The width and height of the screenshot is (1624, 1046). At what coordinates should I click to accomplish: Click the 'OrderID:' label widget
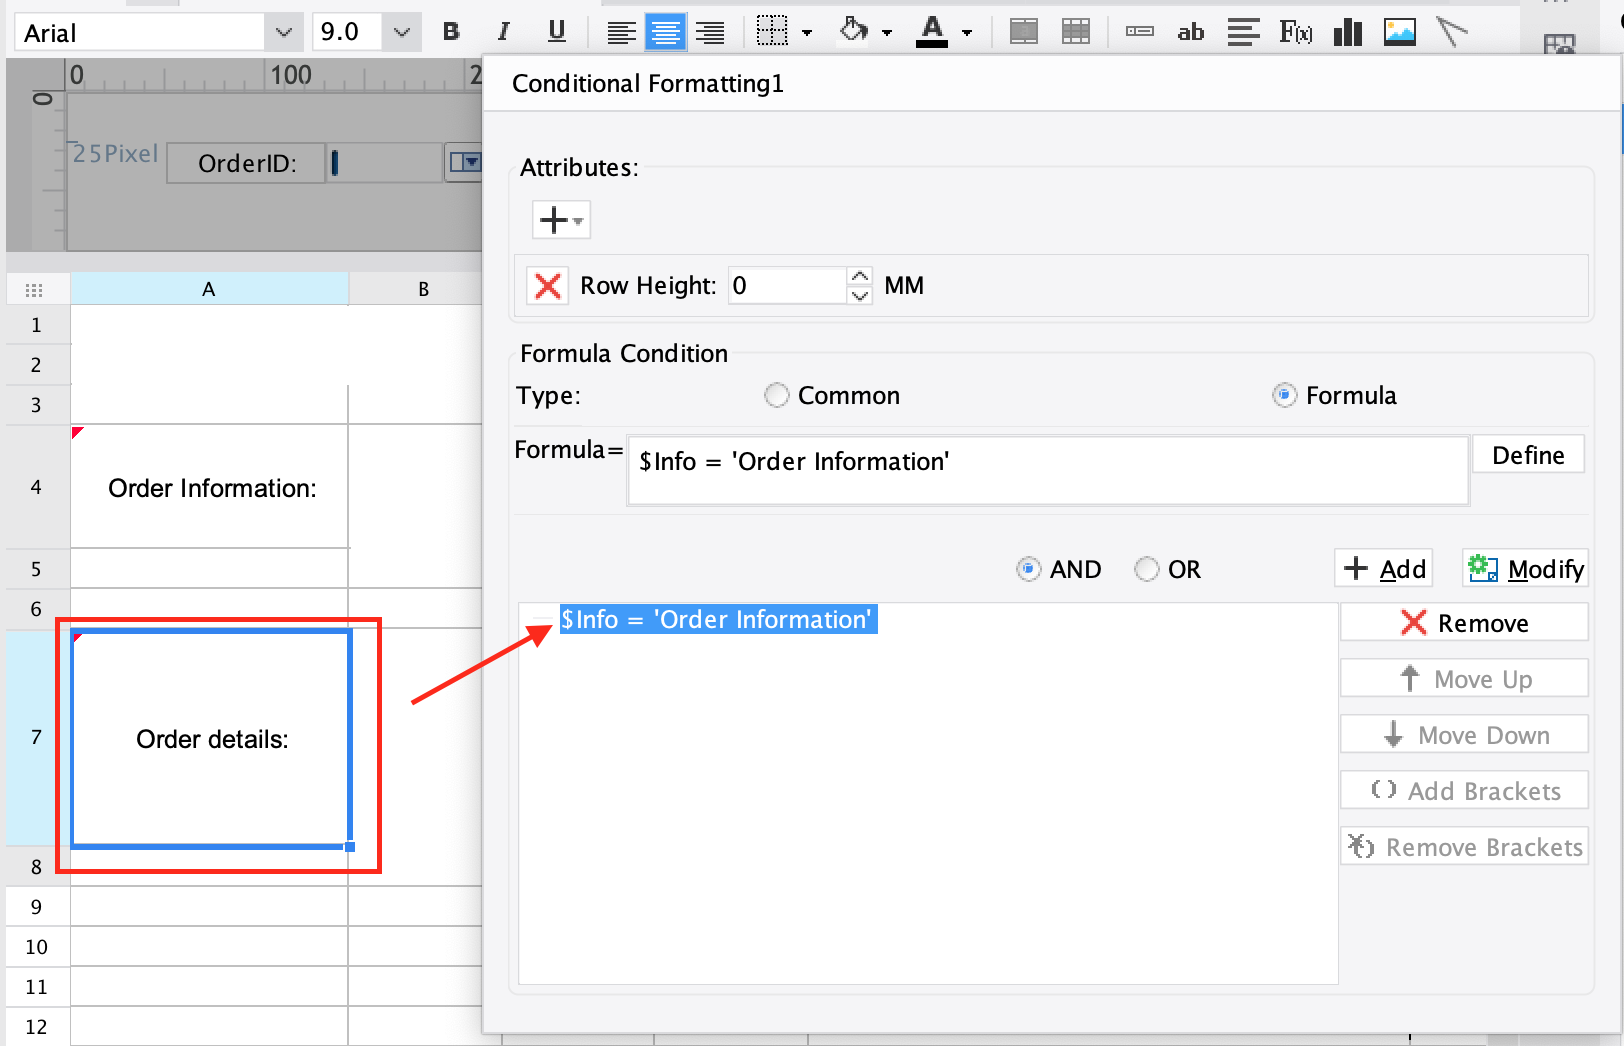tap(247, 163)
